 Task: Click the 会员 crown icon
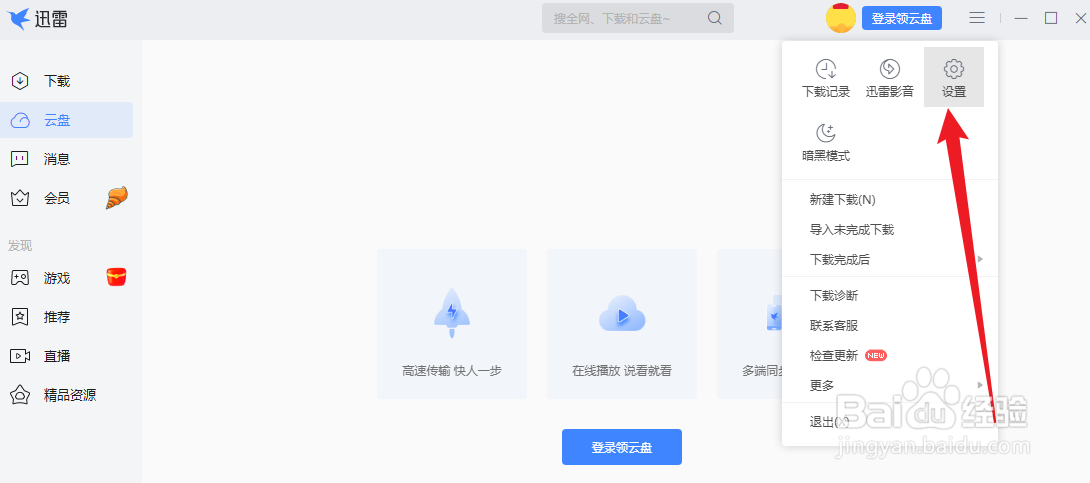coord(20,199)
